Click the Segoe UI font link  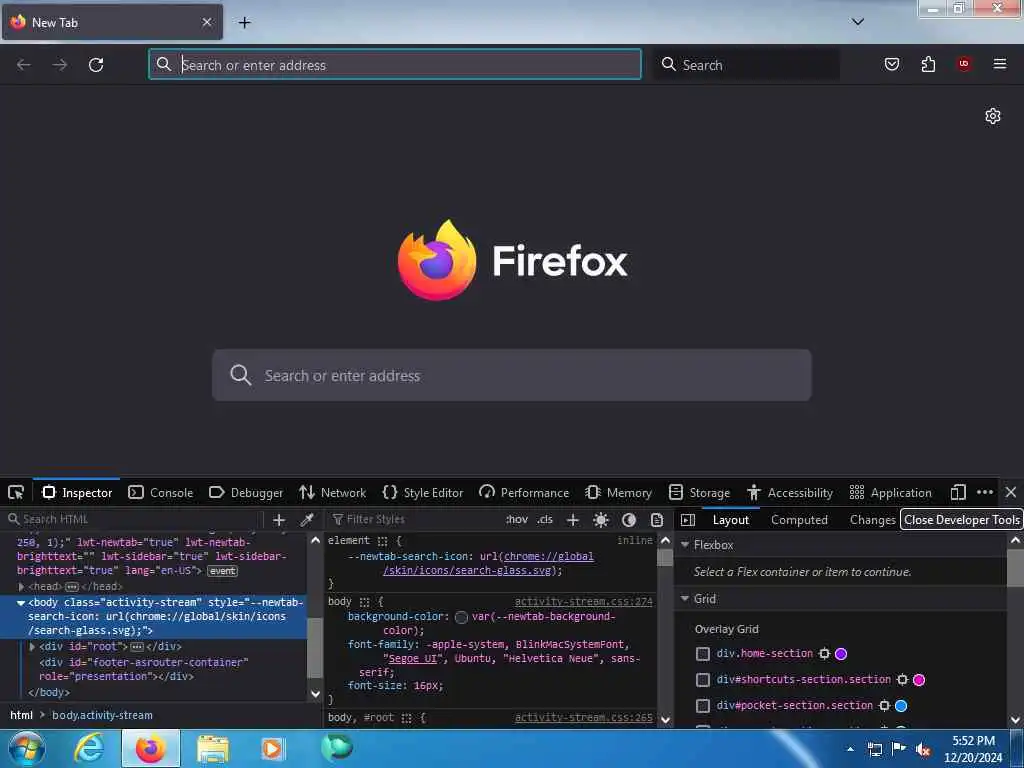point(413,658)
